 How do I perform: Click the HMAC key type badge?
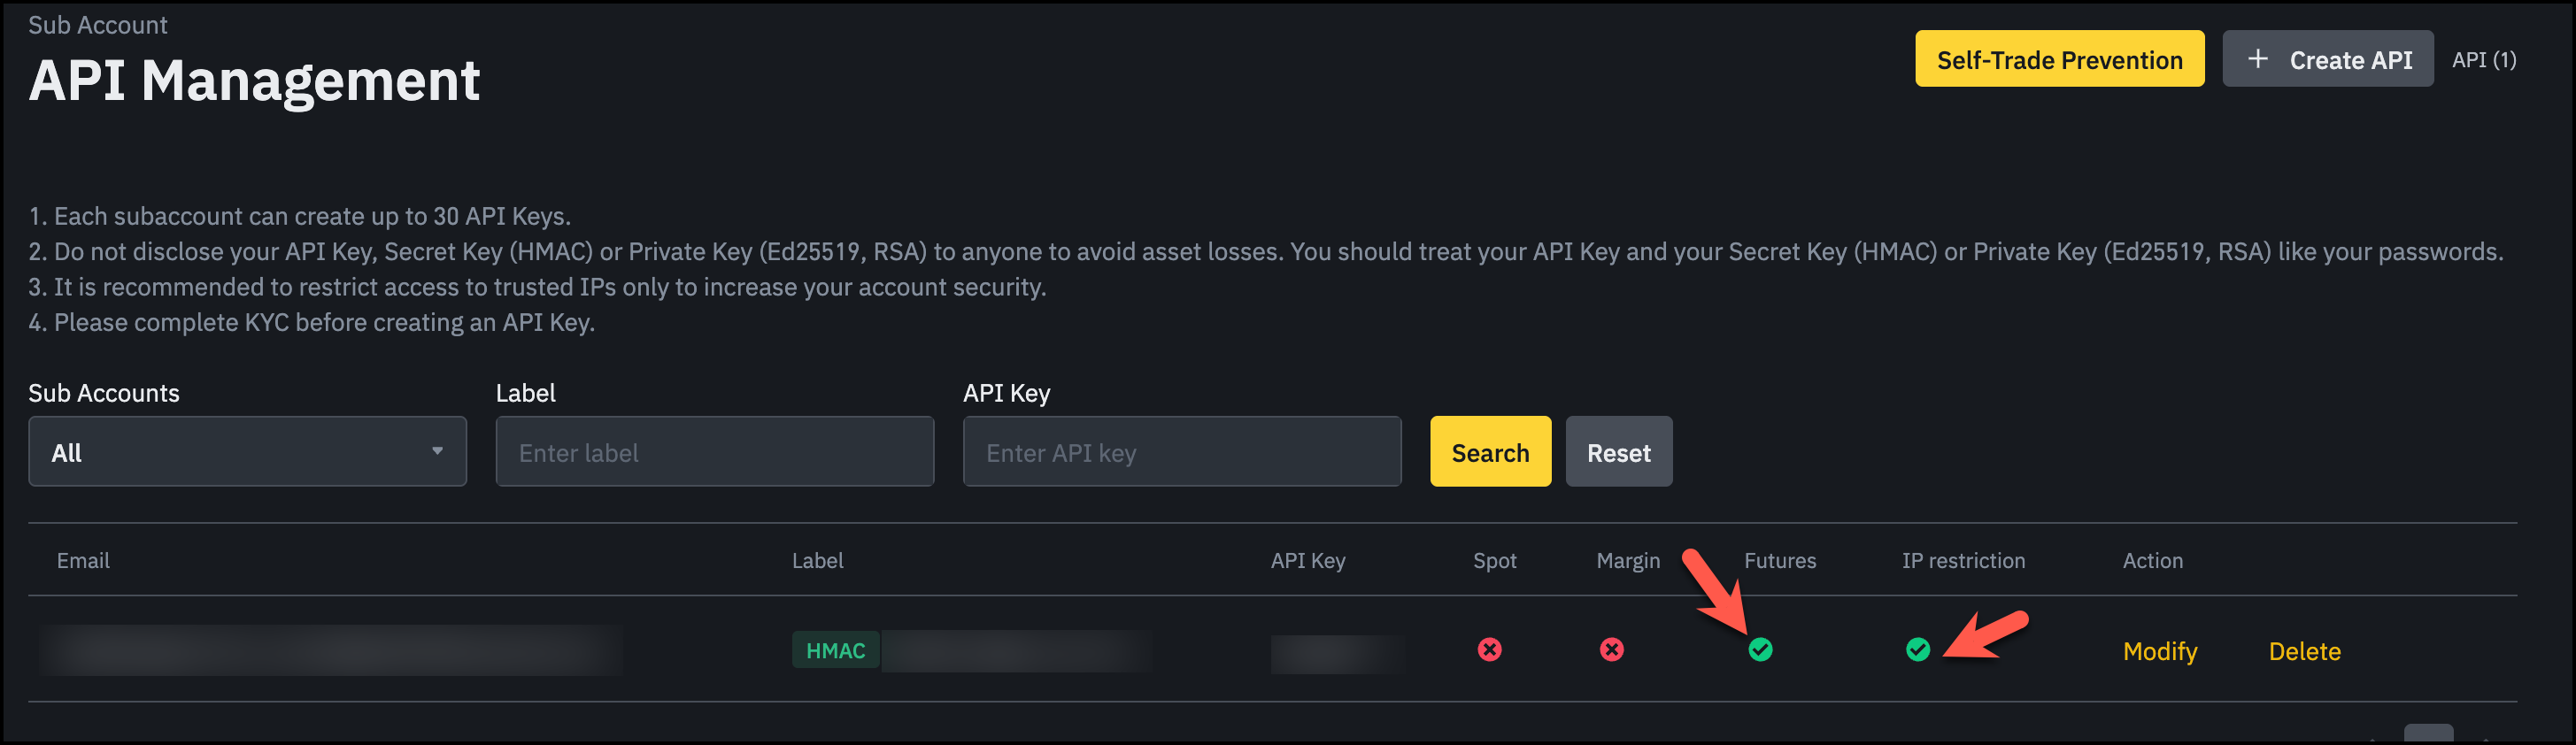(835, 651)
